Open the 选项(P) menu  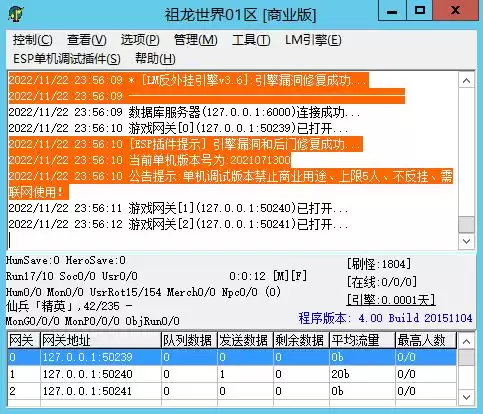tap(140, 40)
